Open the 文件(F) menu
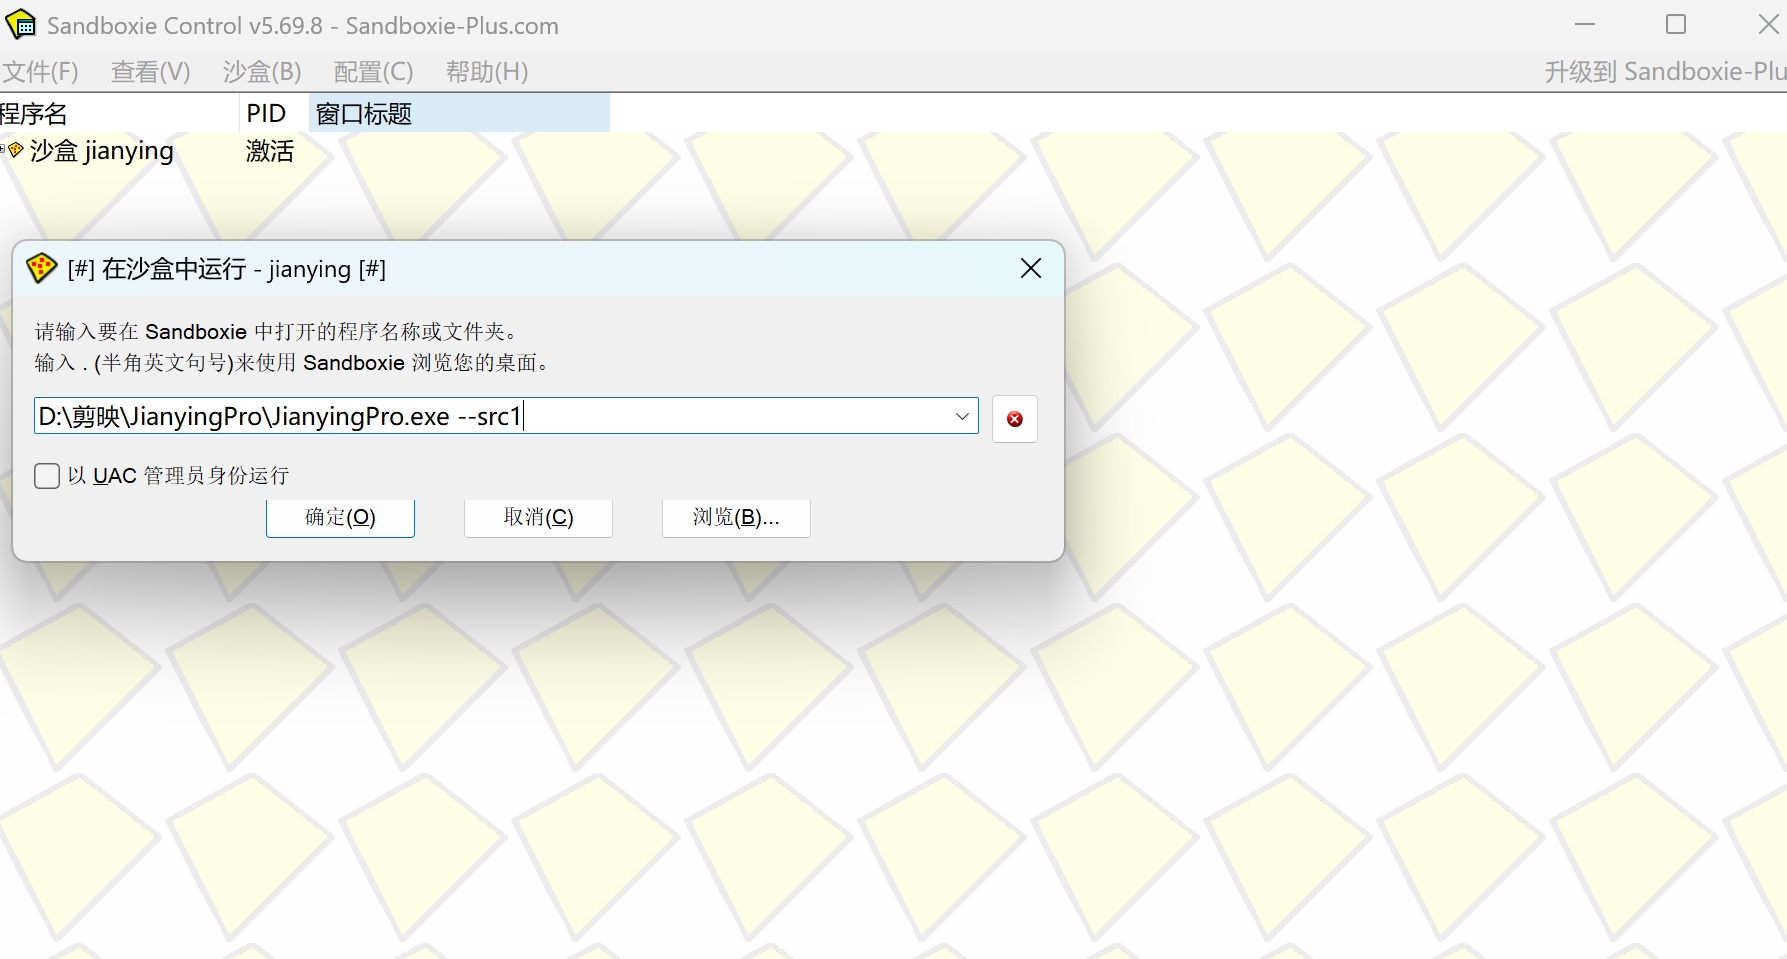The width and height of the screenshot is (1787, 959). 40,72
